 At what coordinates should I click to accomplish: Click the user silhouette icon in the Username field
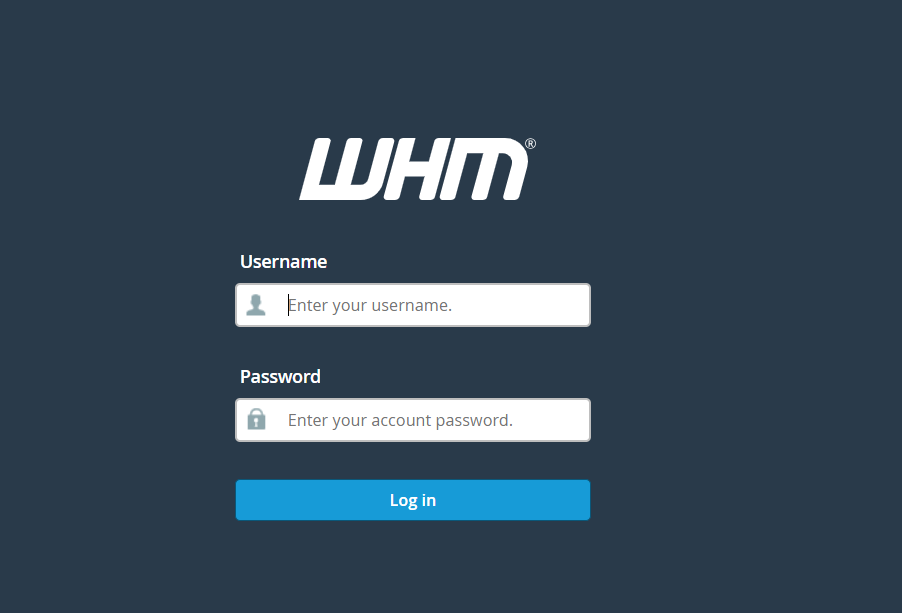pyautogui.click(x=256, y=305)
